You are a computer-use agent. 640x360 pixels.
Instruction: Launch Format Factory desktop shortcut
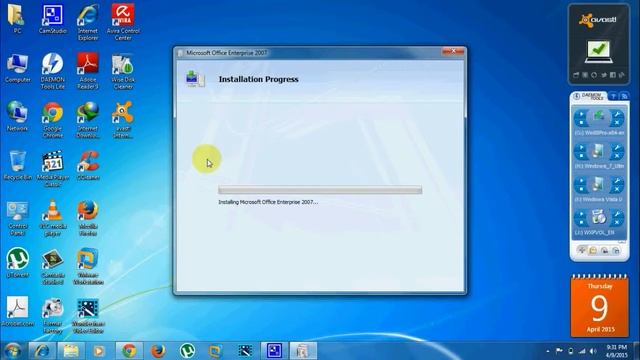(x=52, y=315)
